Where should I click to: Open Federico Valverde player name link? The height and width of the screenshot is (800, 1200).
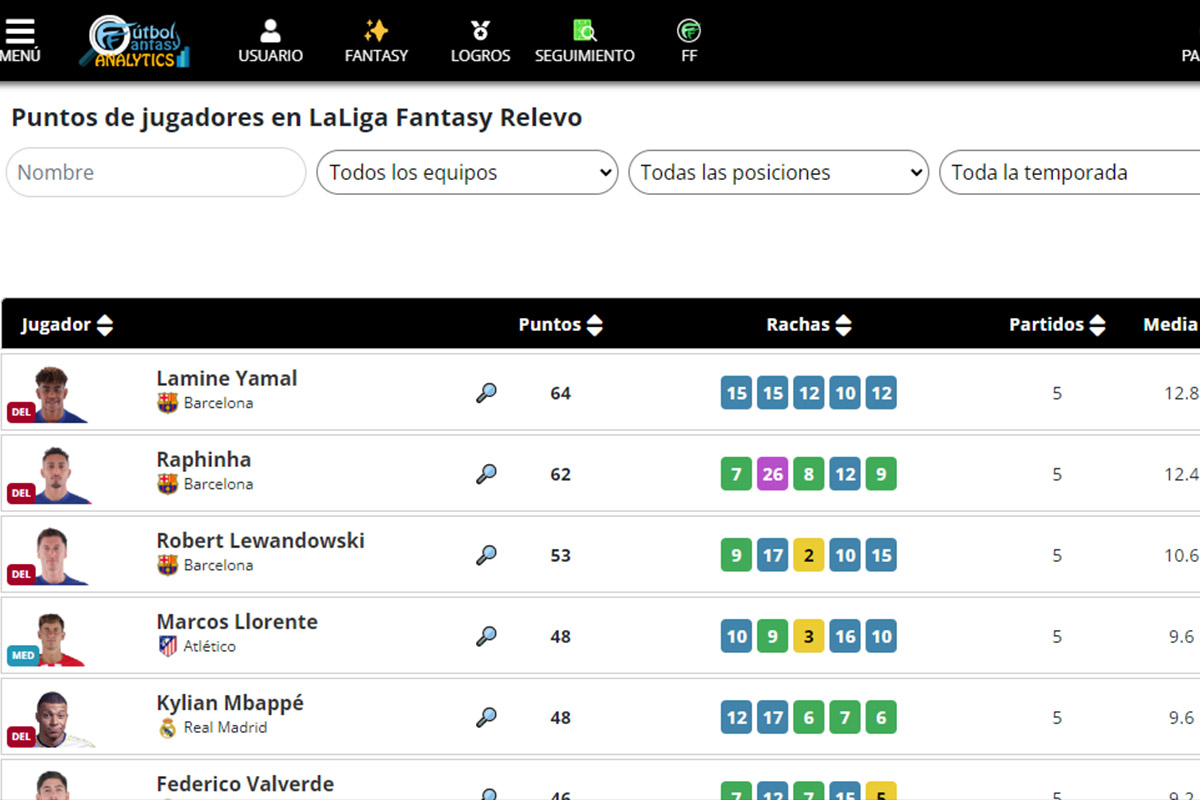[245, 784]
